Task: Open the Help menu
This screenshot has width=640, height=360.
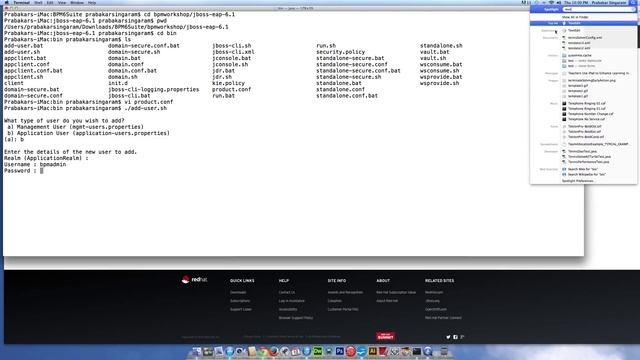Action: coord(92,2)
